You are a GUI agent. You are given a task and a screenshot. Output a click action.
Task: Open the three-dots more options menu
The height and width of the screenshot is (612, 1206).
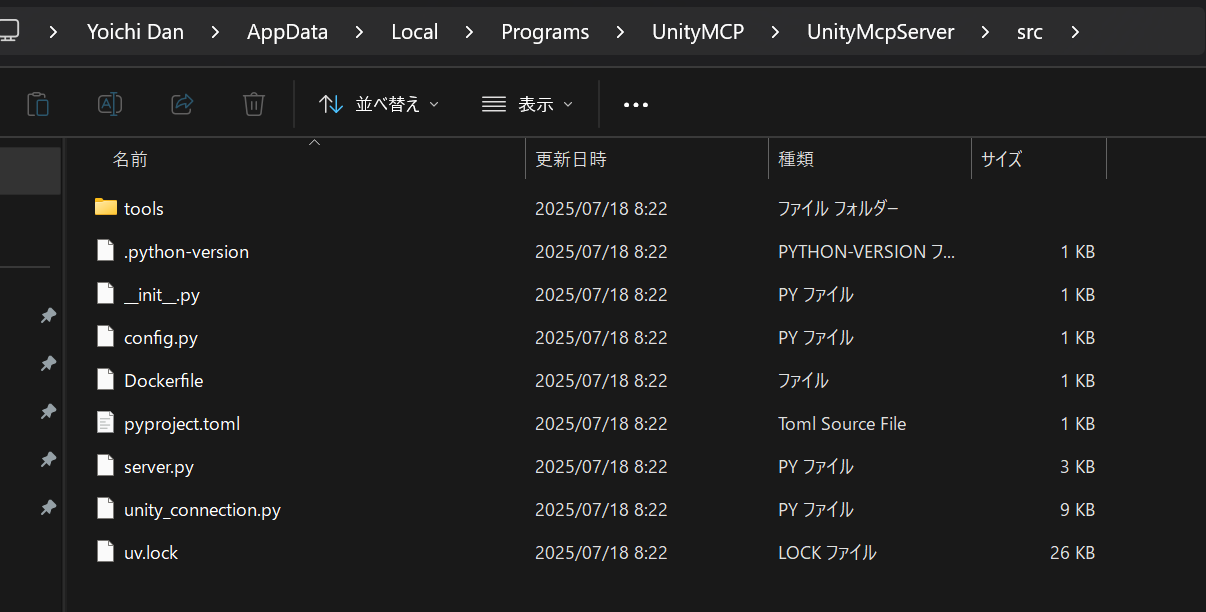point(636,105)
